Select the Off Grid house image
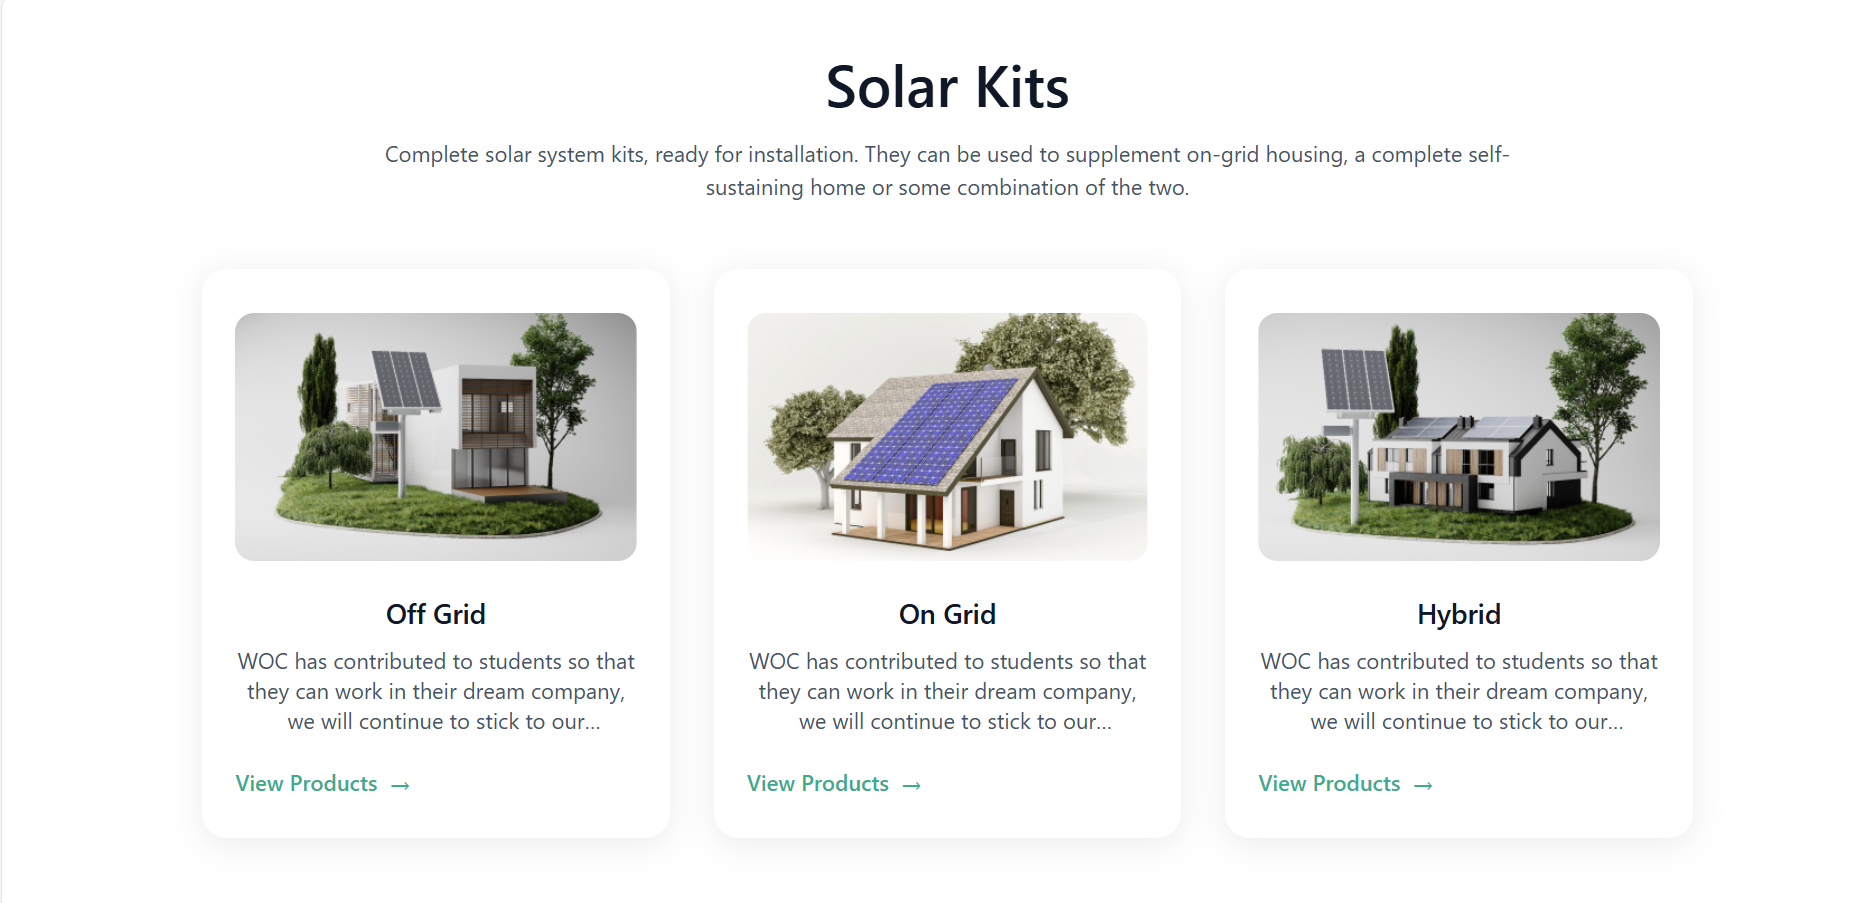 [x=435, y=435]
